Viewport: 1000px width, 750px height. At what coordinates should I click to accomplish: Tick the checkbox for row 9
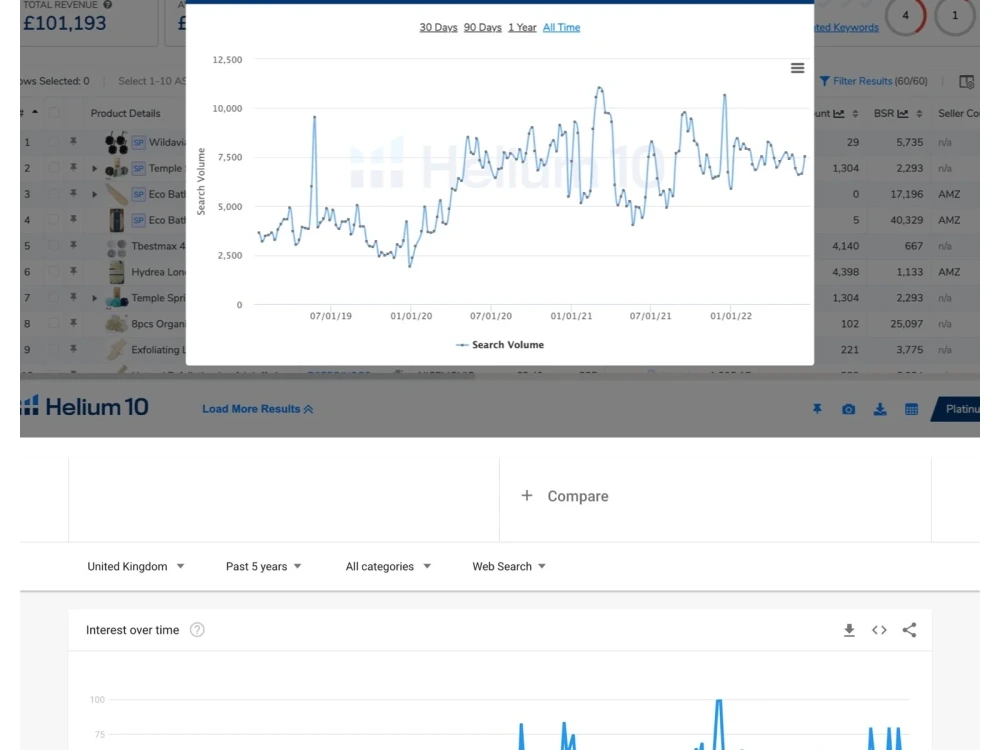[x=54, y=349]
